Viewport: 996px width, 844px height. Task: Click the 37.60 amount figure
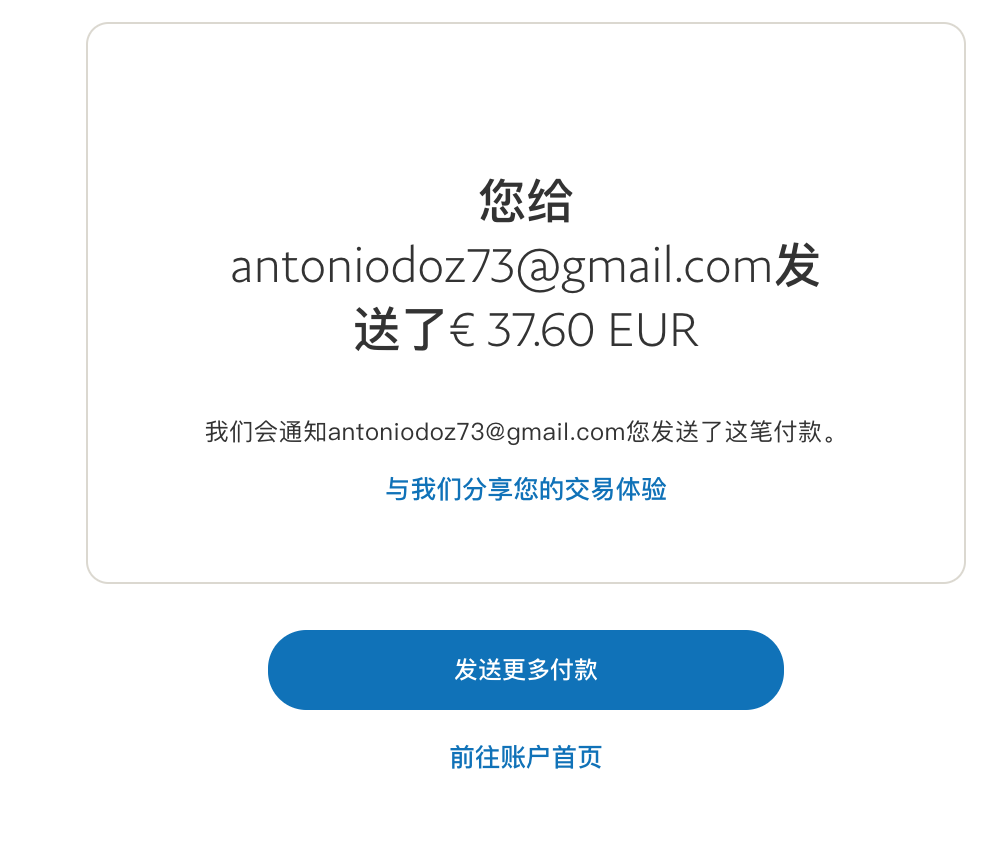(541, 330)
